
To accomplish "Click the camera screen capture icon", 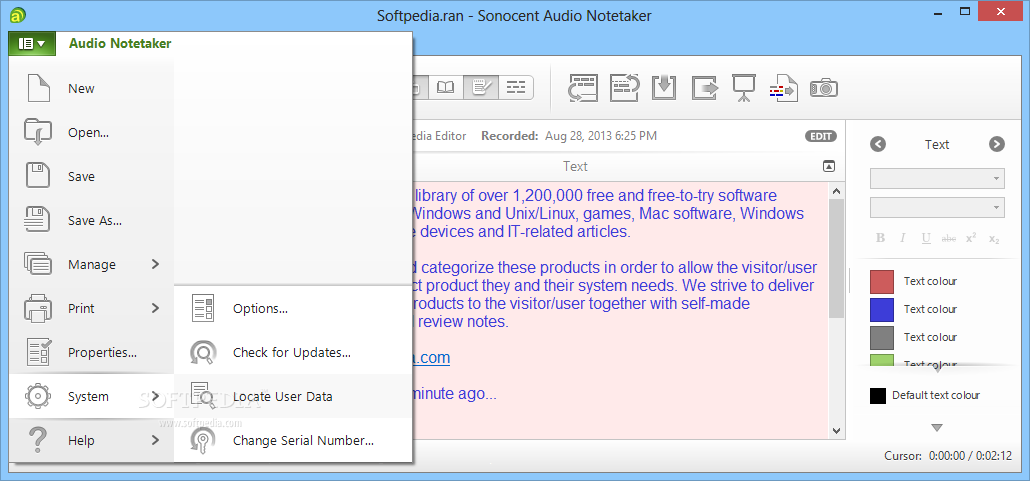I will (823, 87).
